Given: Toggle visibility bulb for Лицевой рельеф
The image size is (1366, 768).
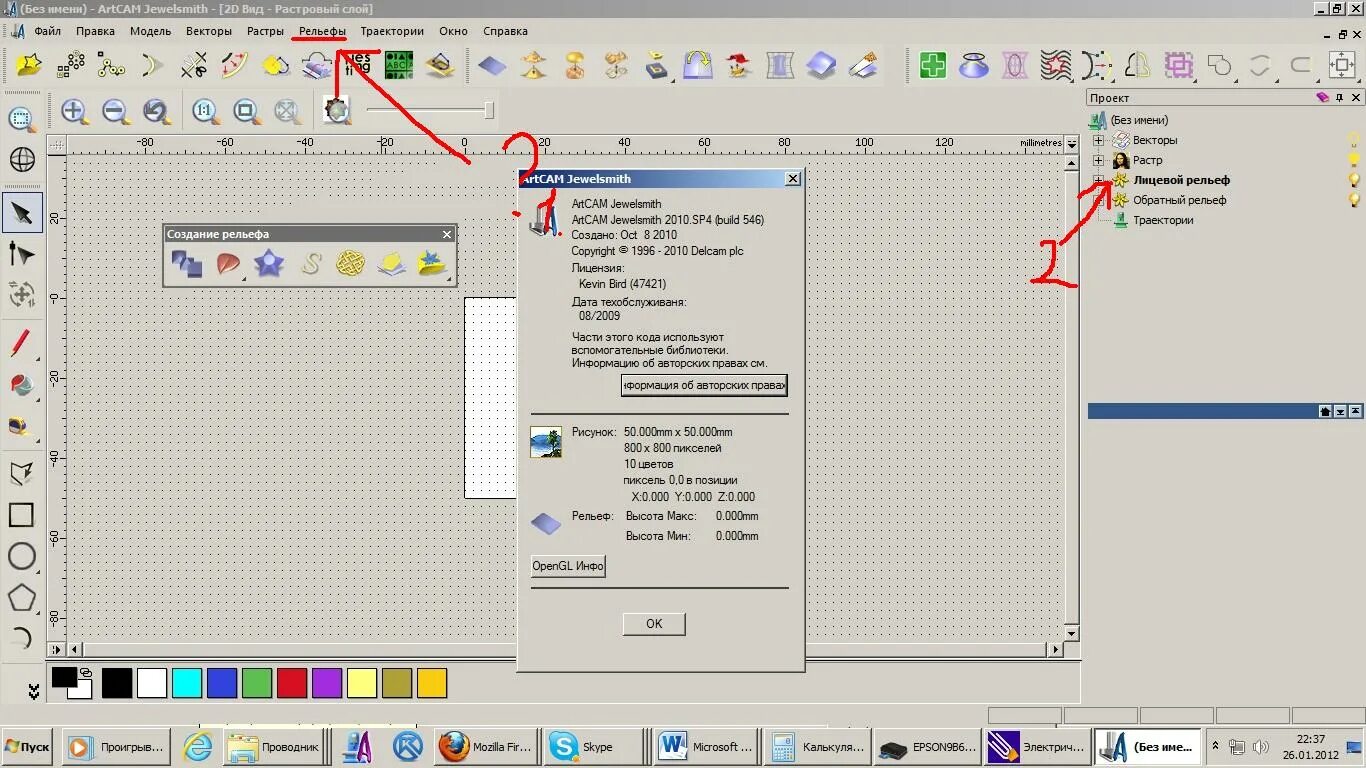Looking at the screenshot, I should point(1354,180).
